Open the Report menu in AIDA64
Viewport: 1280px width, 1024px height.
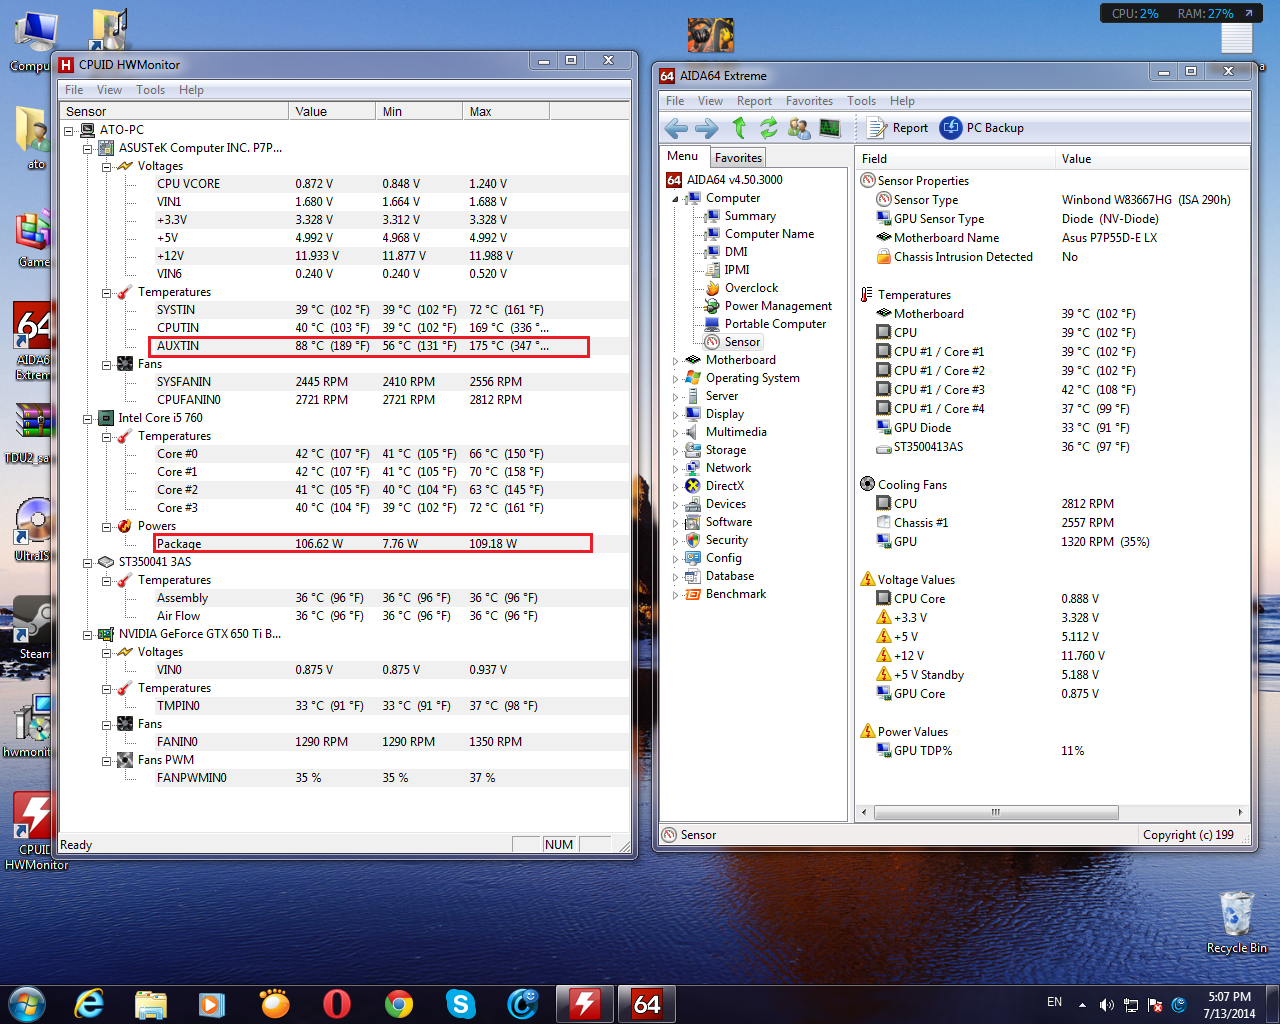pyautogui.click(x=754, y=101)
